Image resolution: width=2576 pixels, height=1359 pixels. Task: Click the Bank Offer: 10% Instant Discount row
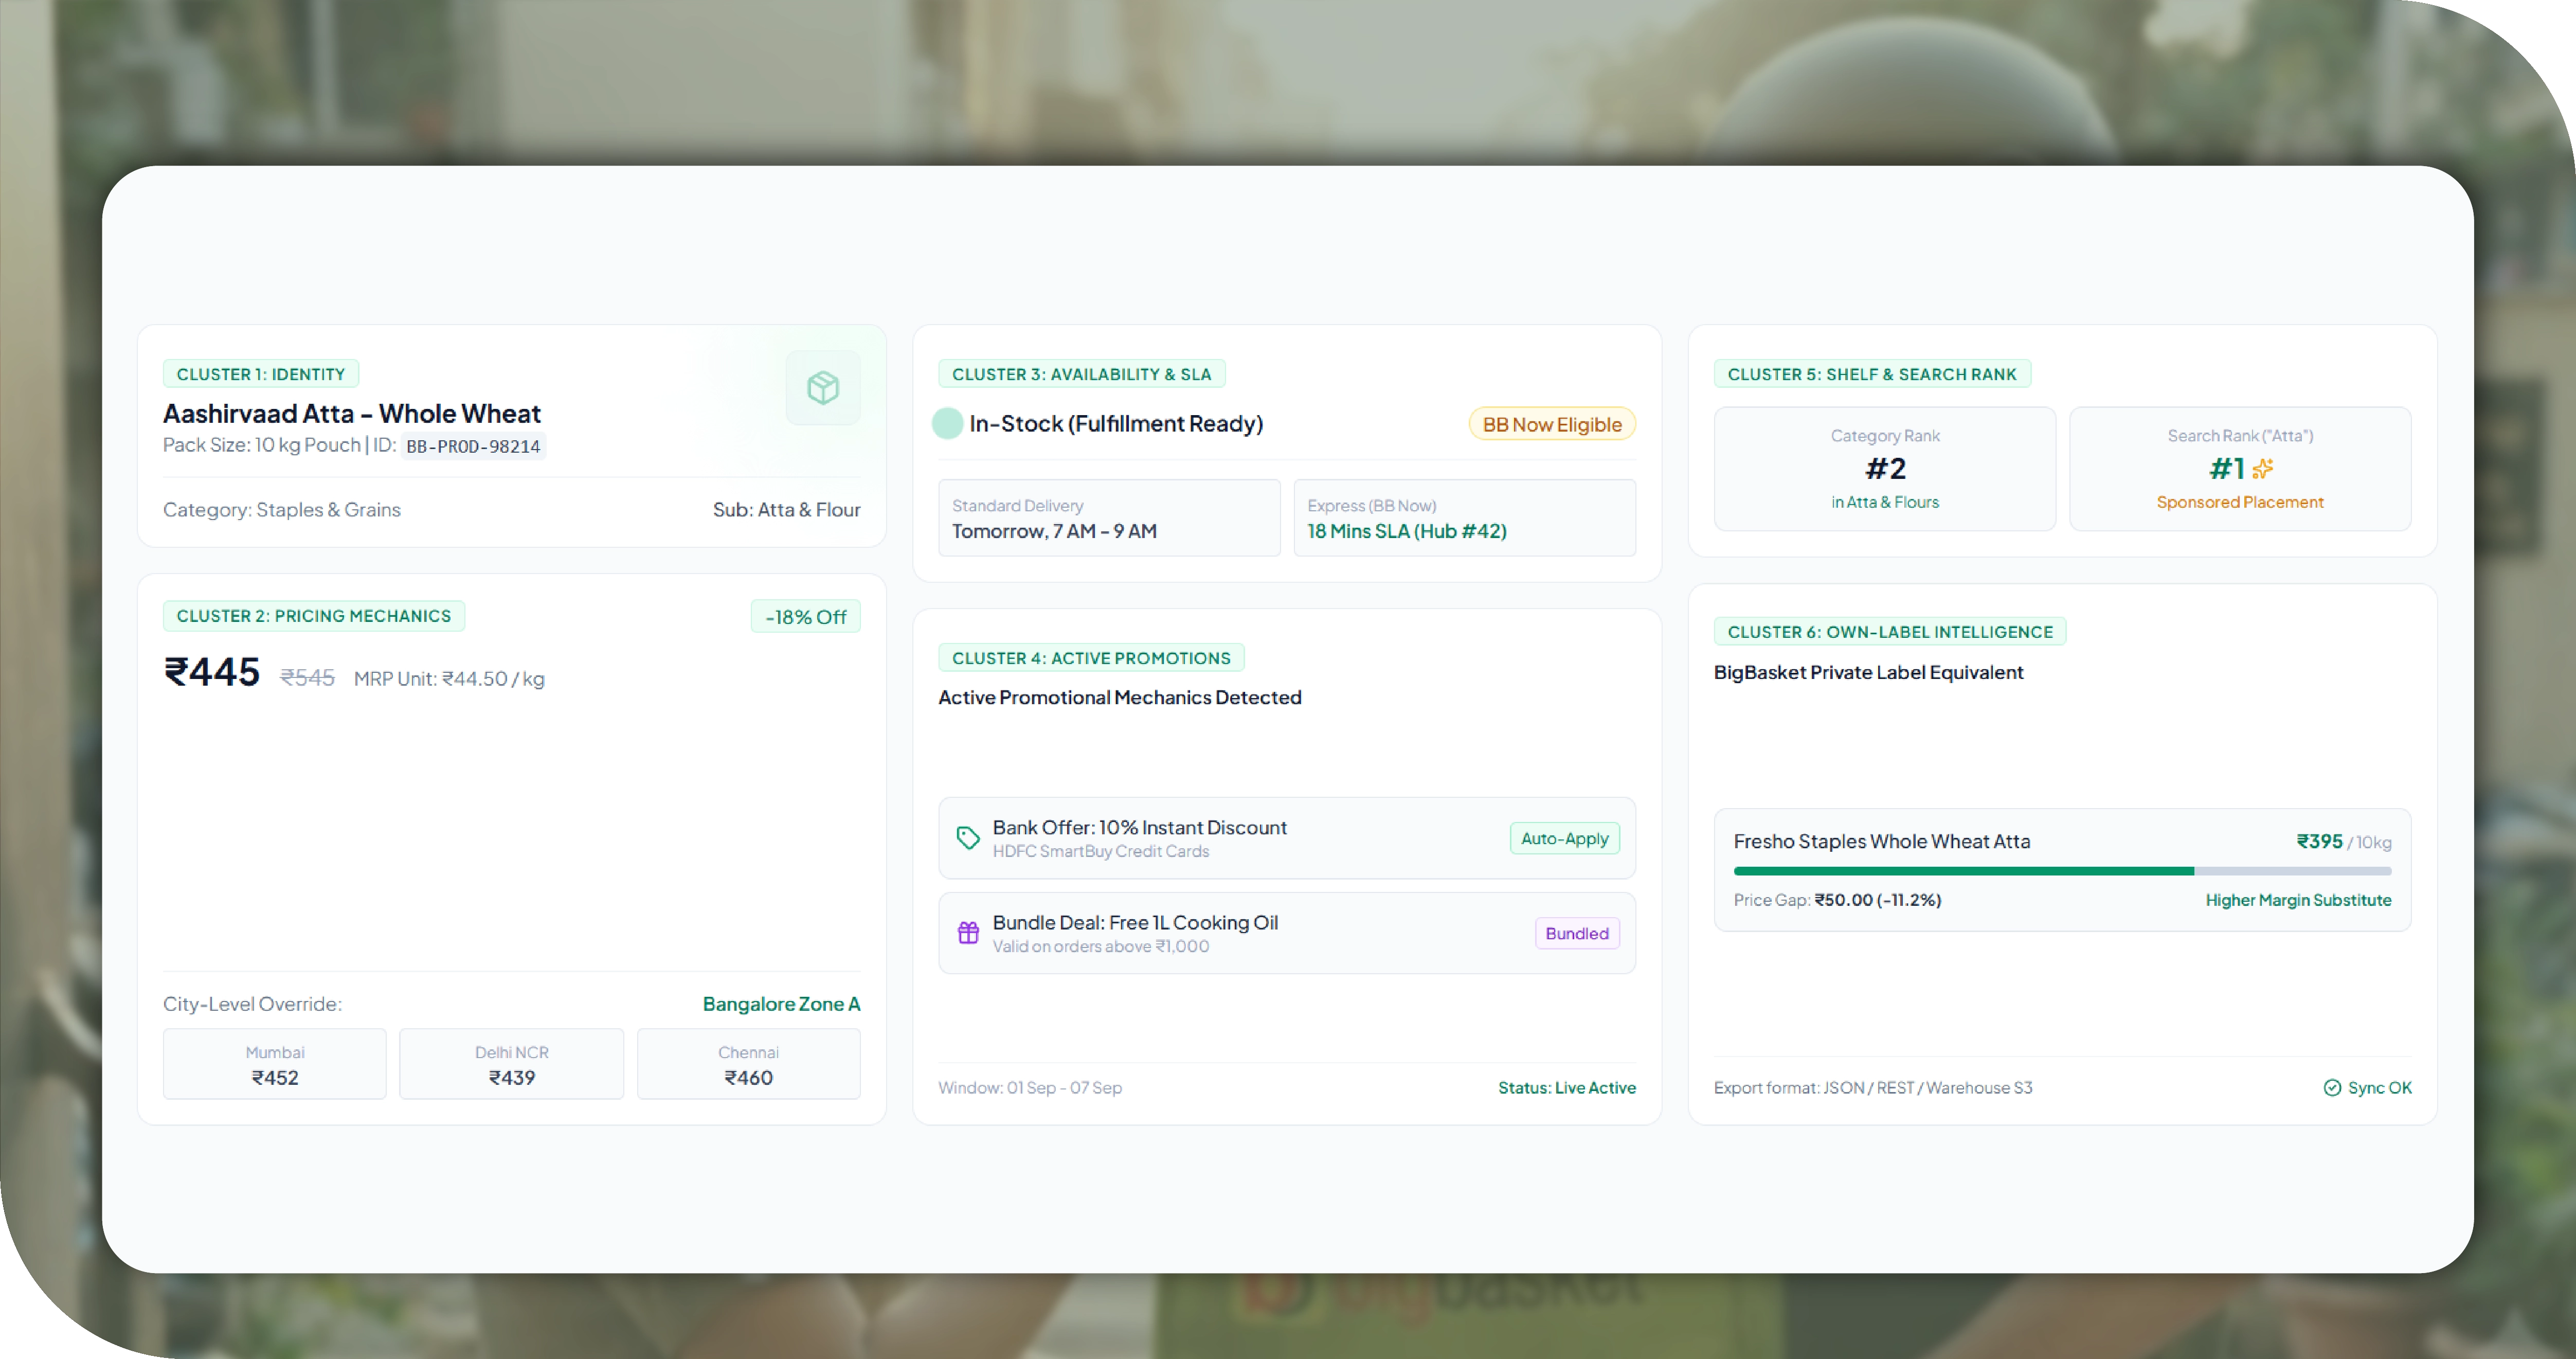click(1287, 838)
